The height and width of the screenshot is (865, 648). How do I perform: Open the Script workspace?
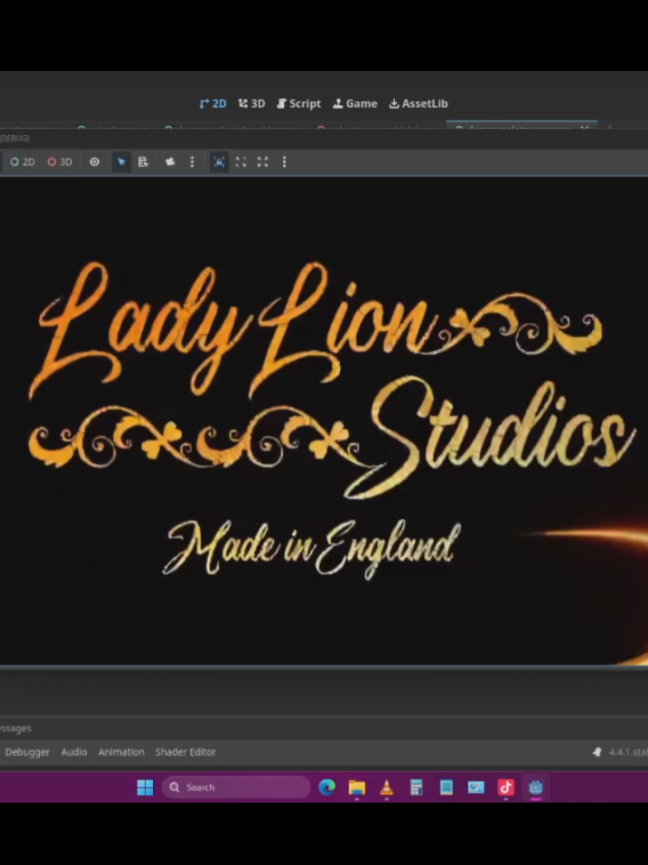[x=299, y=104]
